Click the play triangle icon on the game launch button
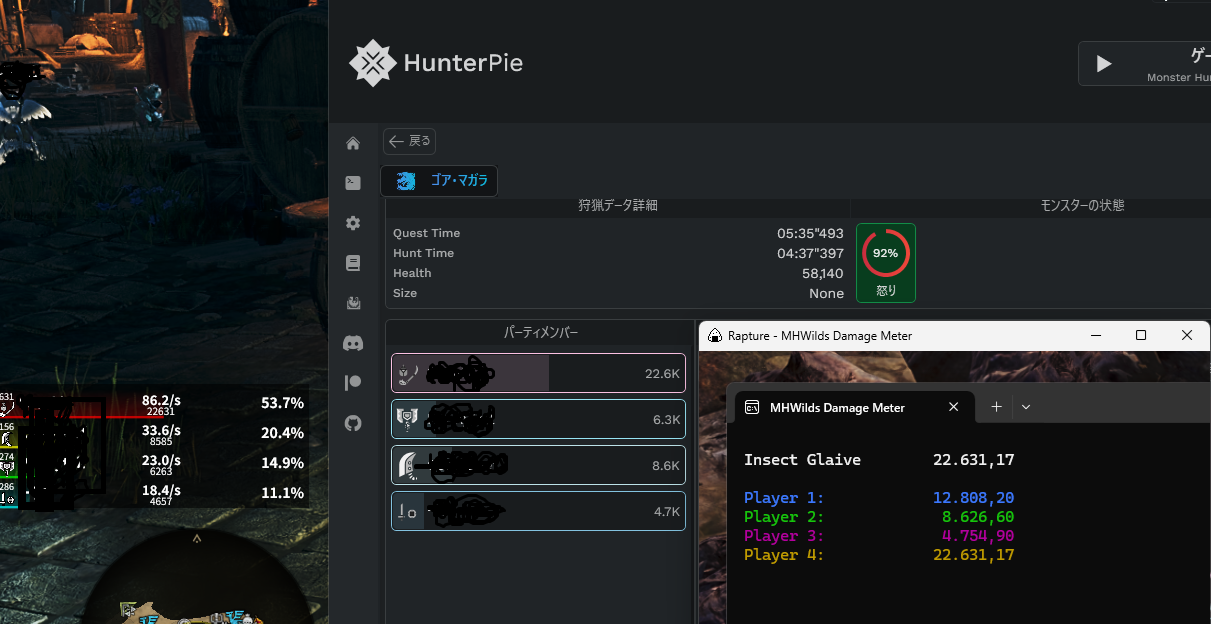1211x624 pixels. coord(1104,64)
